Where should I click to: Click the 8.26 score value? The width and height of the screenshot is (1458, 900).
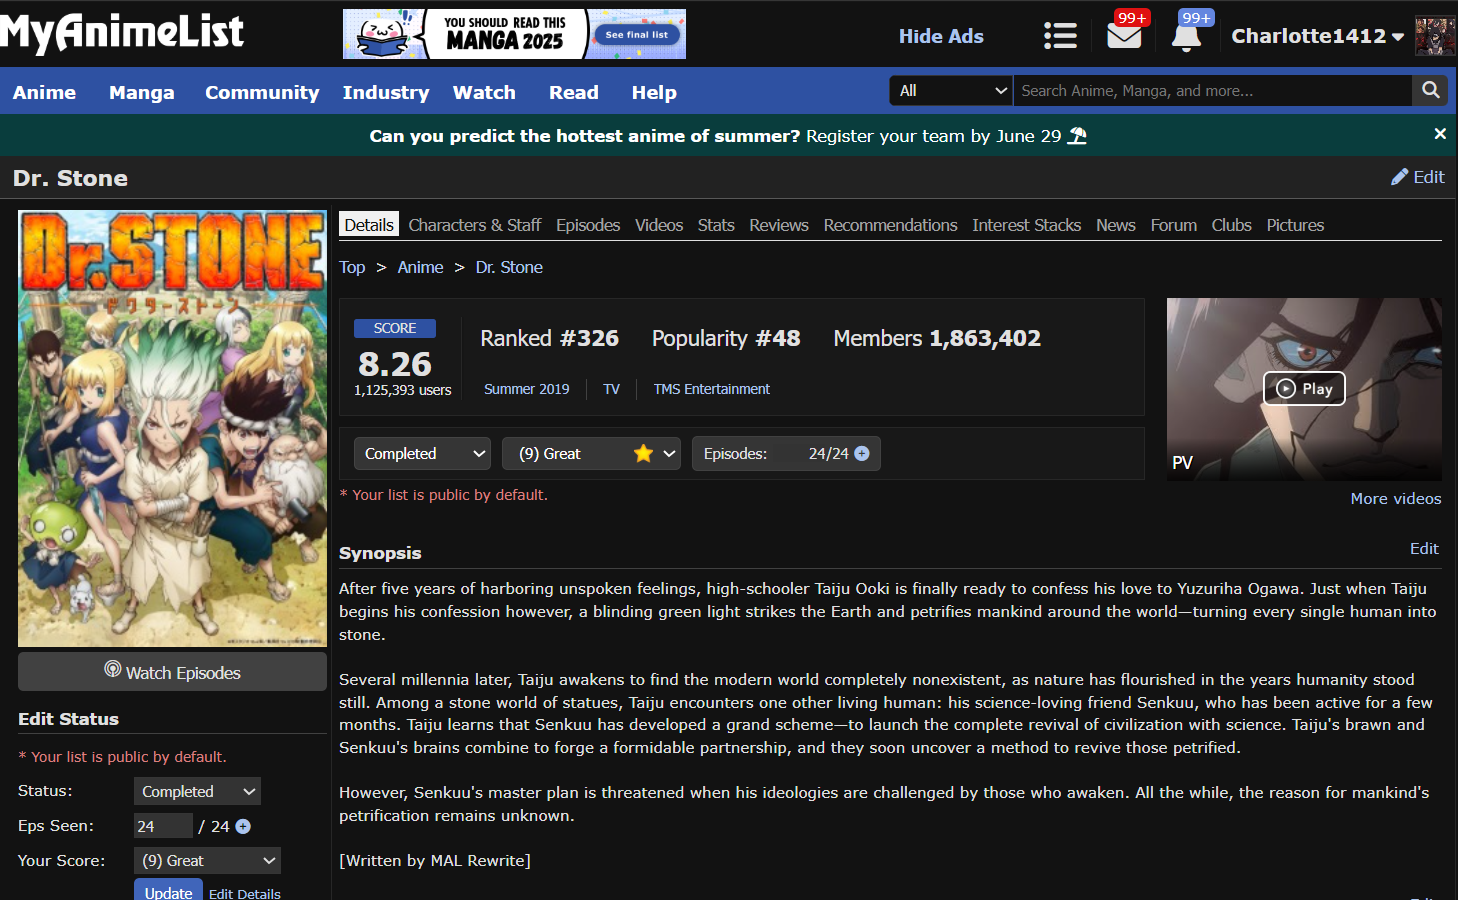395,364
